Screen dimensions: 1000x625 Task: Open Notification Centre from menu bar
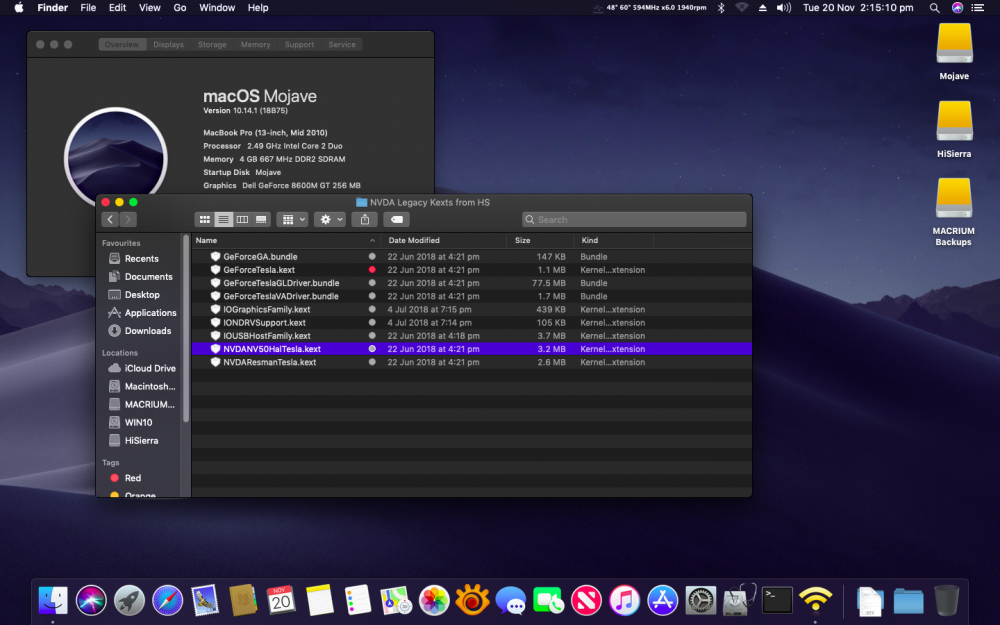(978, 8)
